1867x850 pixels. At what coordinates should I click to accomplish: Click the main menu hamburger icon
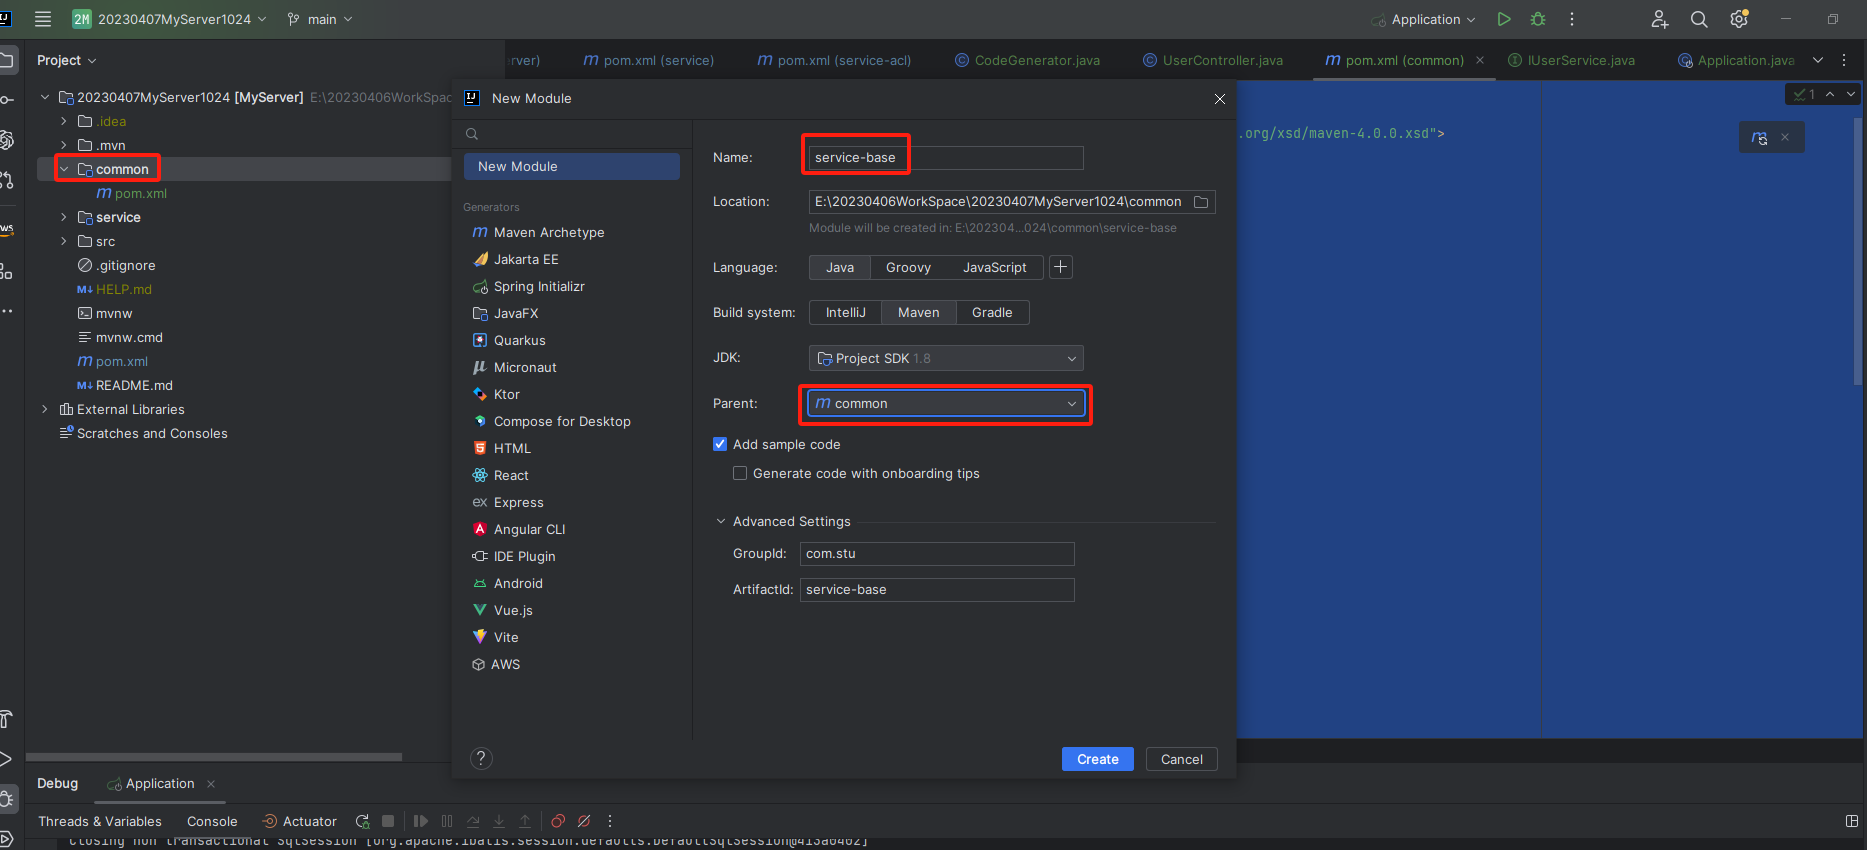[43, 19]
